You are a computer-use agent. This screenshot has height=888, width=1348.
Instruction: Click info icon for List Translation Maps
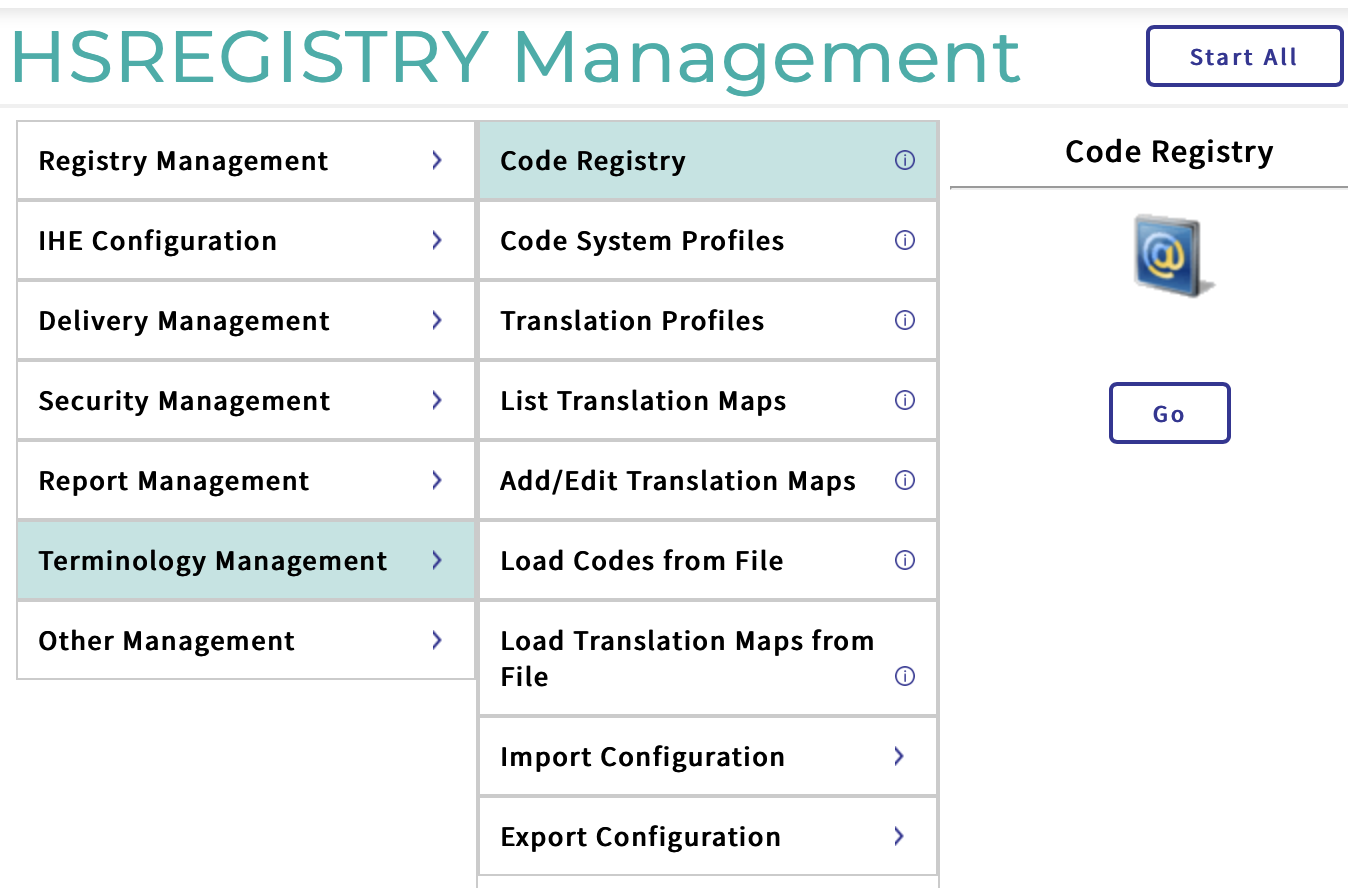click(x=904, y=400)
